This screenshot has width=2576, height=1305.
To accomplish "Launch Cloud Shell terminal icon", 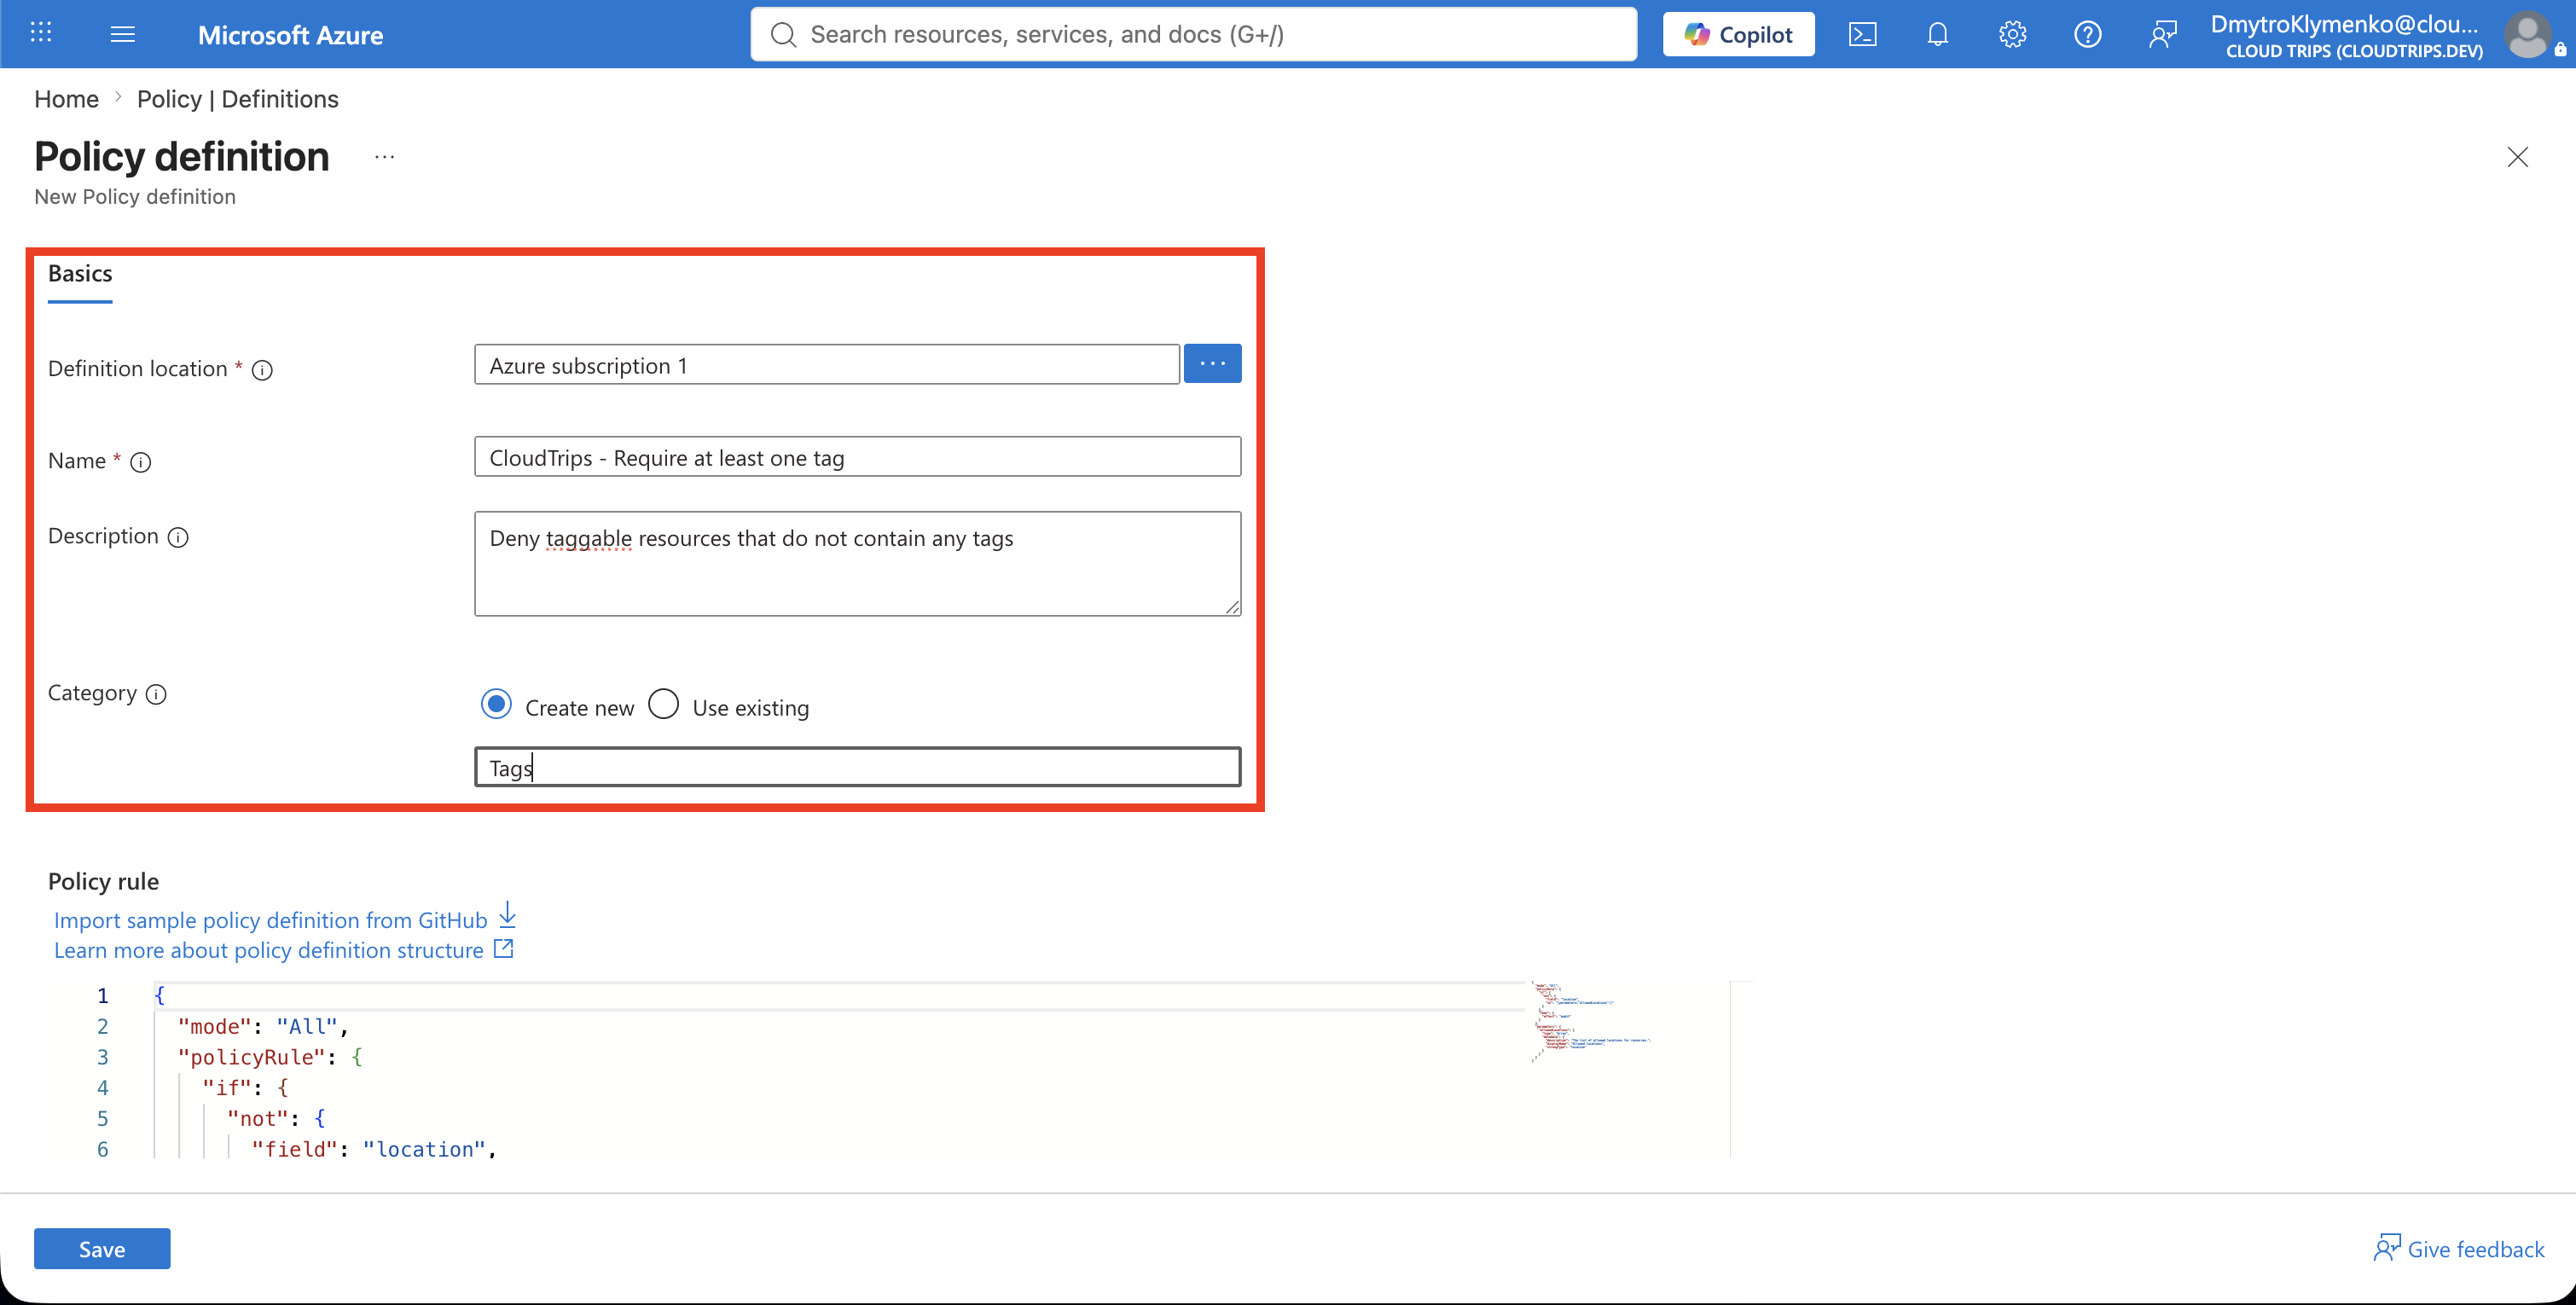I will [x=1862, y=34].
